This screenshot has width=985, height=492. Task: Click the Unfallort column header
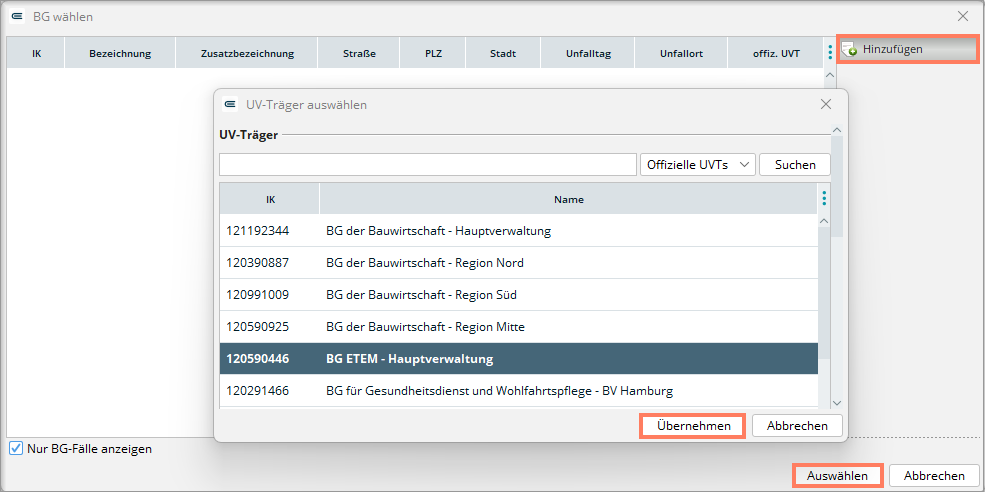tap(681, 53)
